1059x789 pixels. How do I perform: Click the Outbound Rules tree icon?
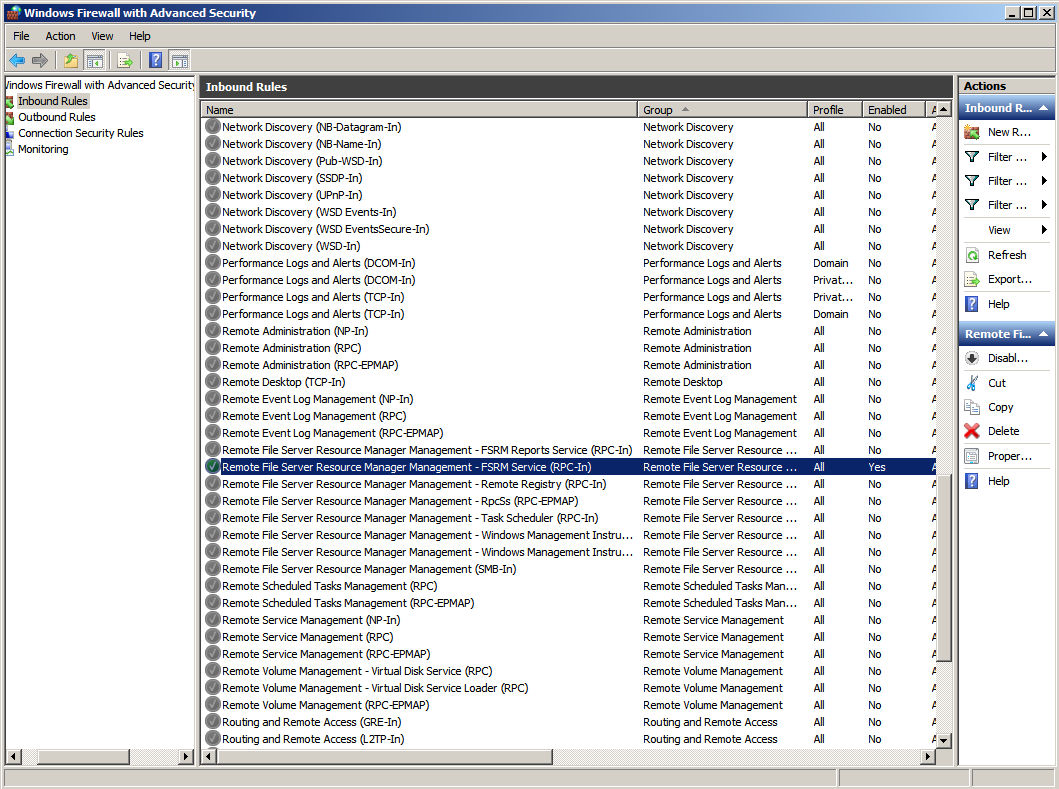click(x=9, y=118)
